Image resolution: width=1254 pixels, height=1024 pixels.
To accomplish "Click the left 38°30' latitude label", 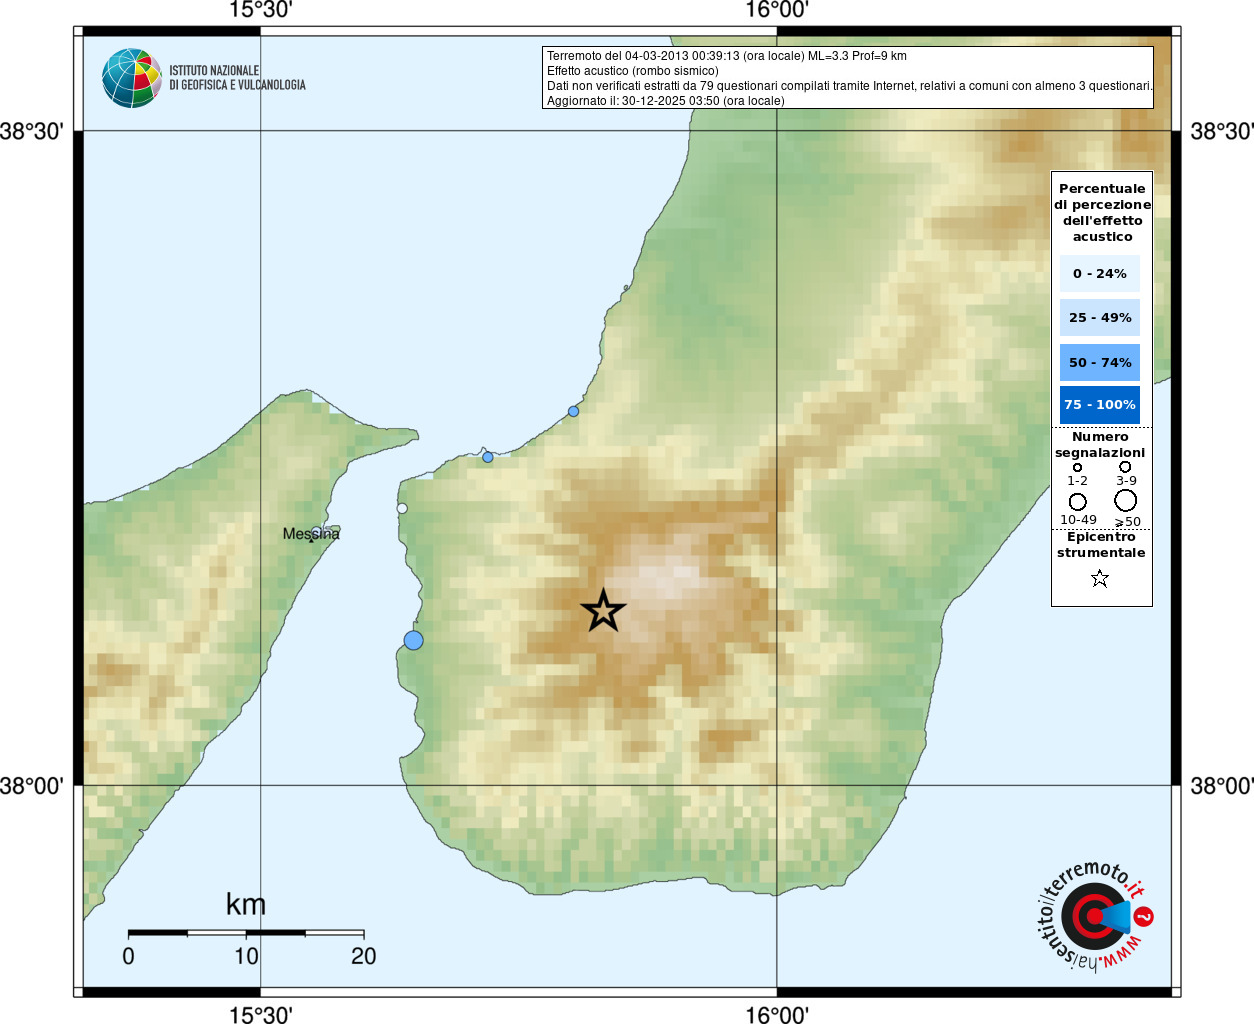I will 32,131.
